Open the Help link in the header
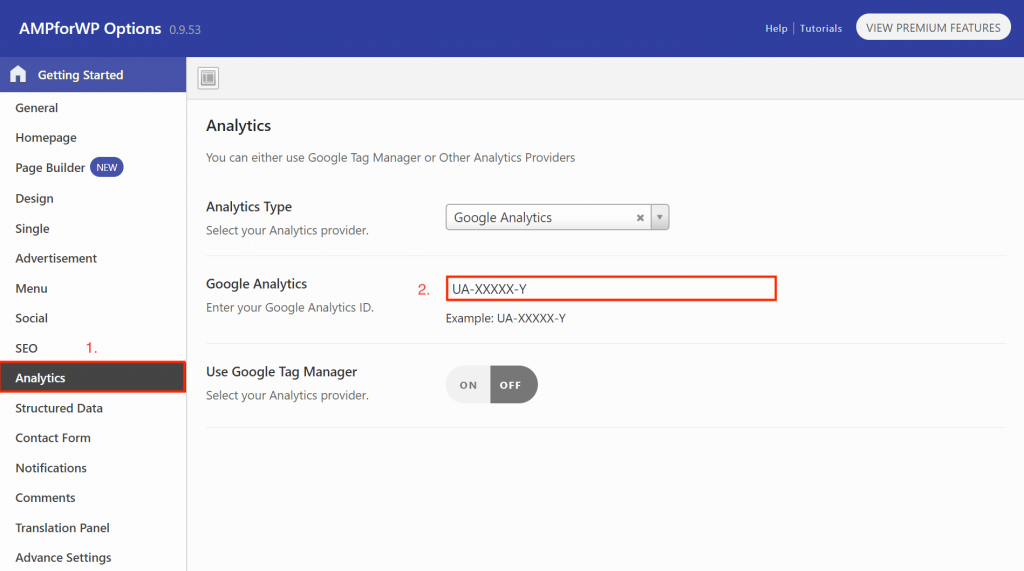Image resolution: width=1024 pixels, height=571 pixels. tap(776, 28)
